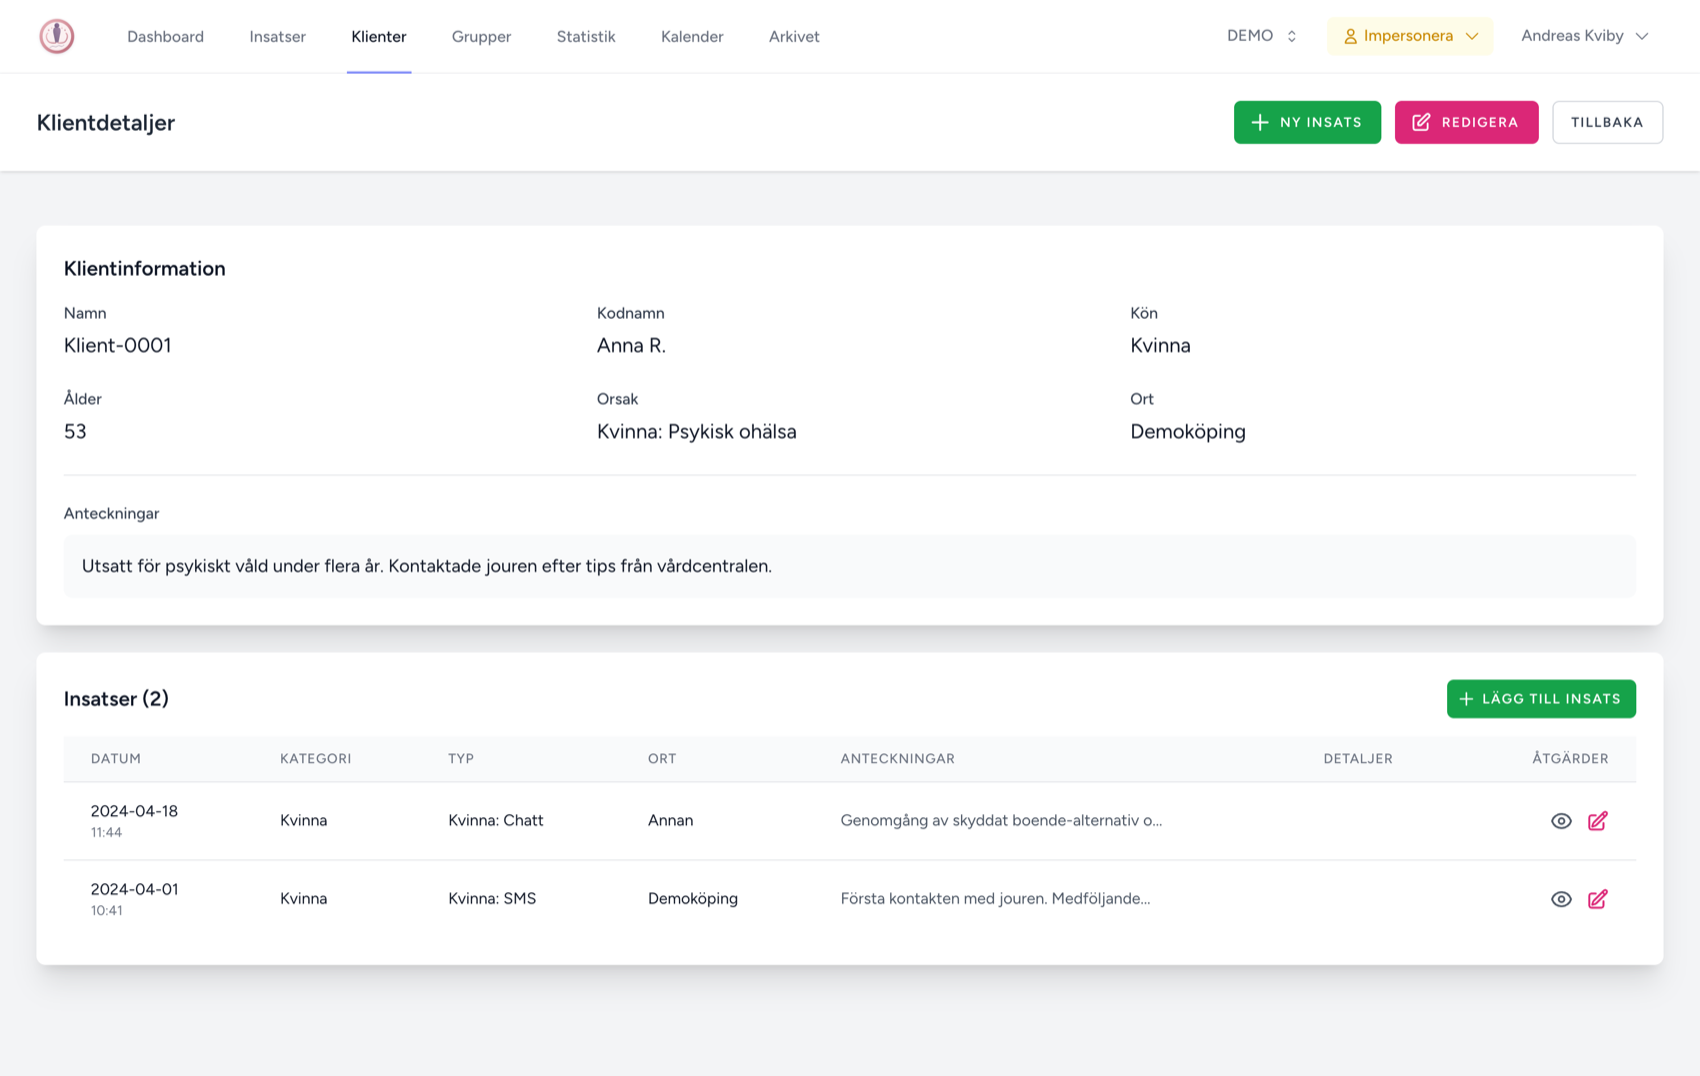Click the Typ column header

pos(461,759)
